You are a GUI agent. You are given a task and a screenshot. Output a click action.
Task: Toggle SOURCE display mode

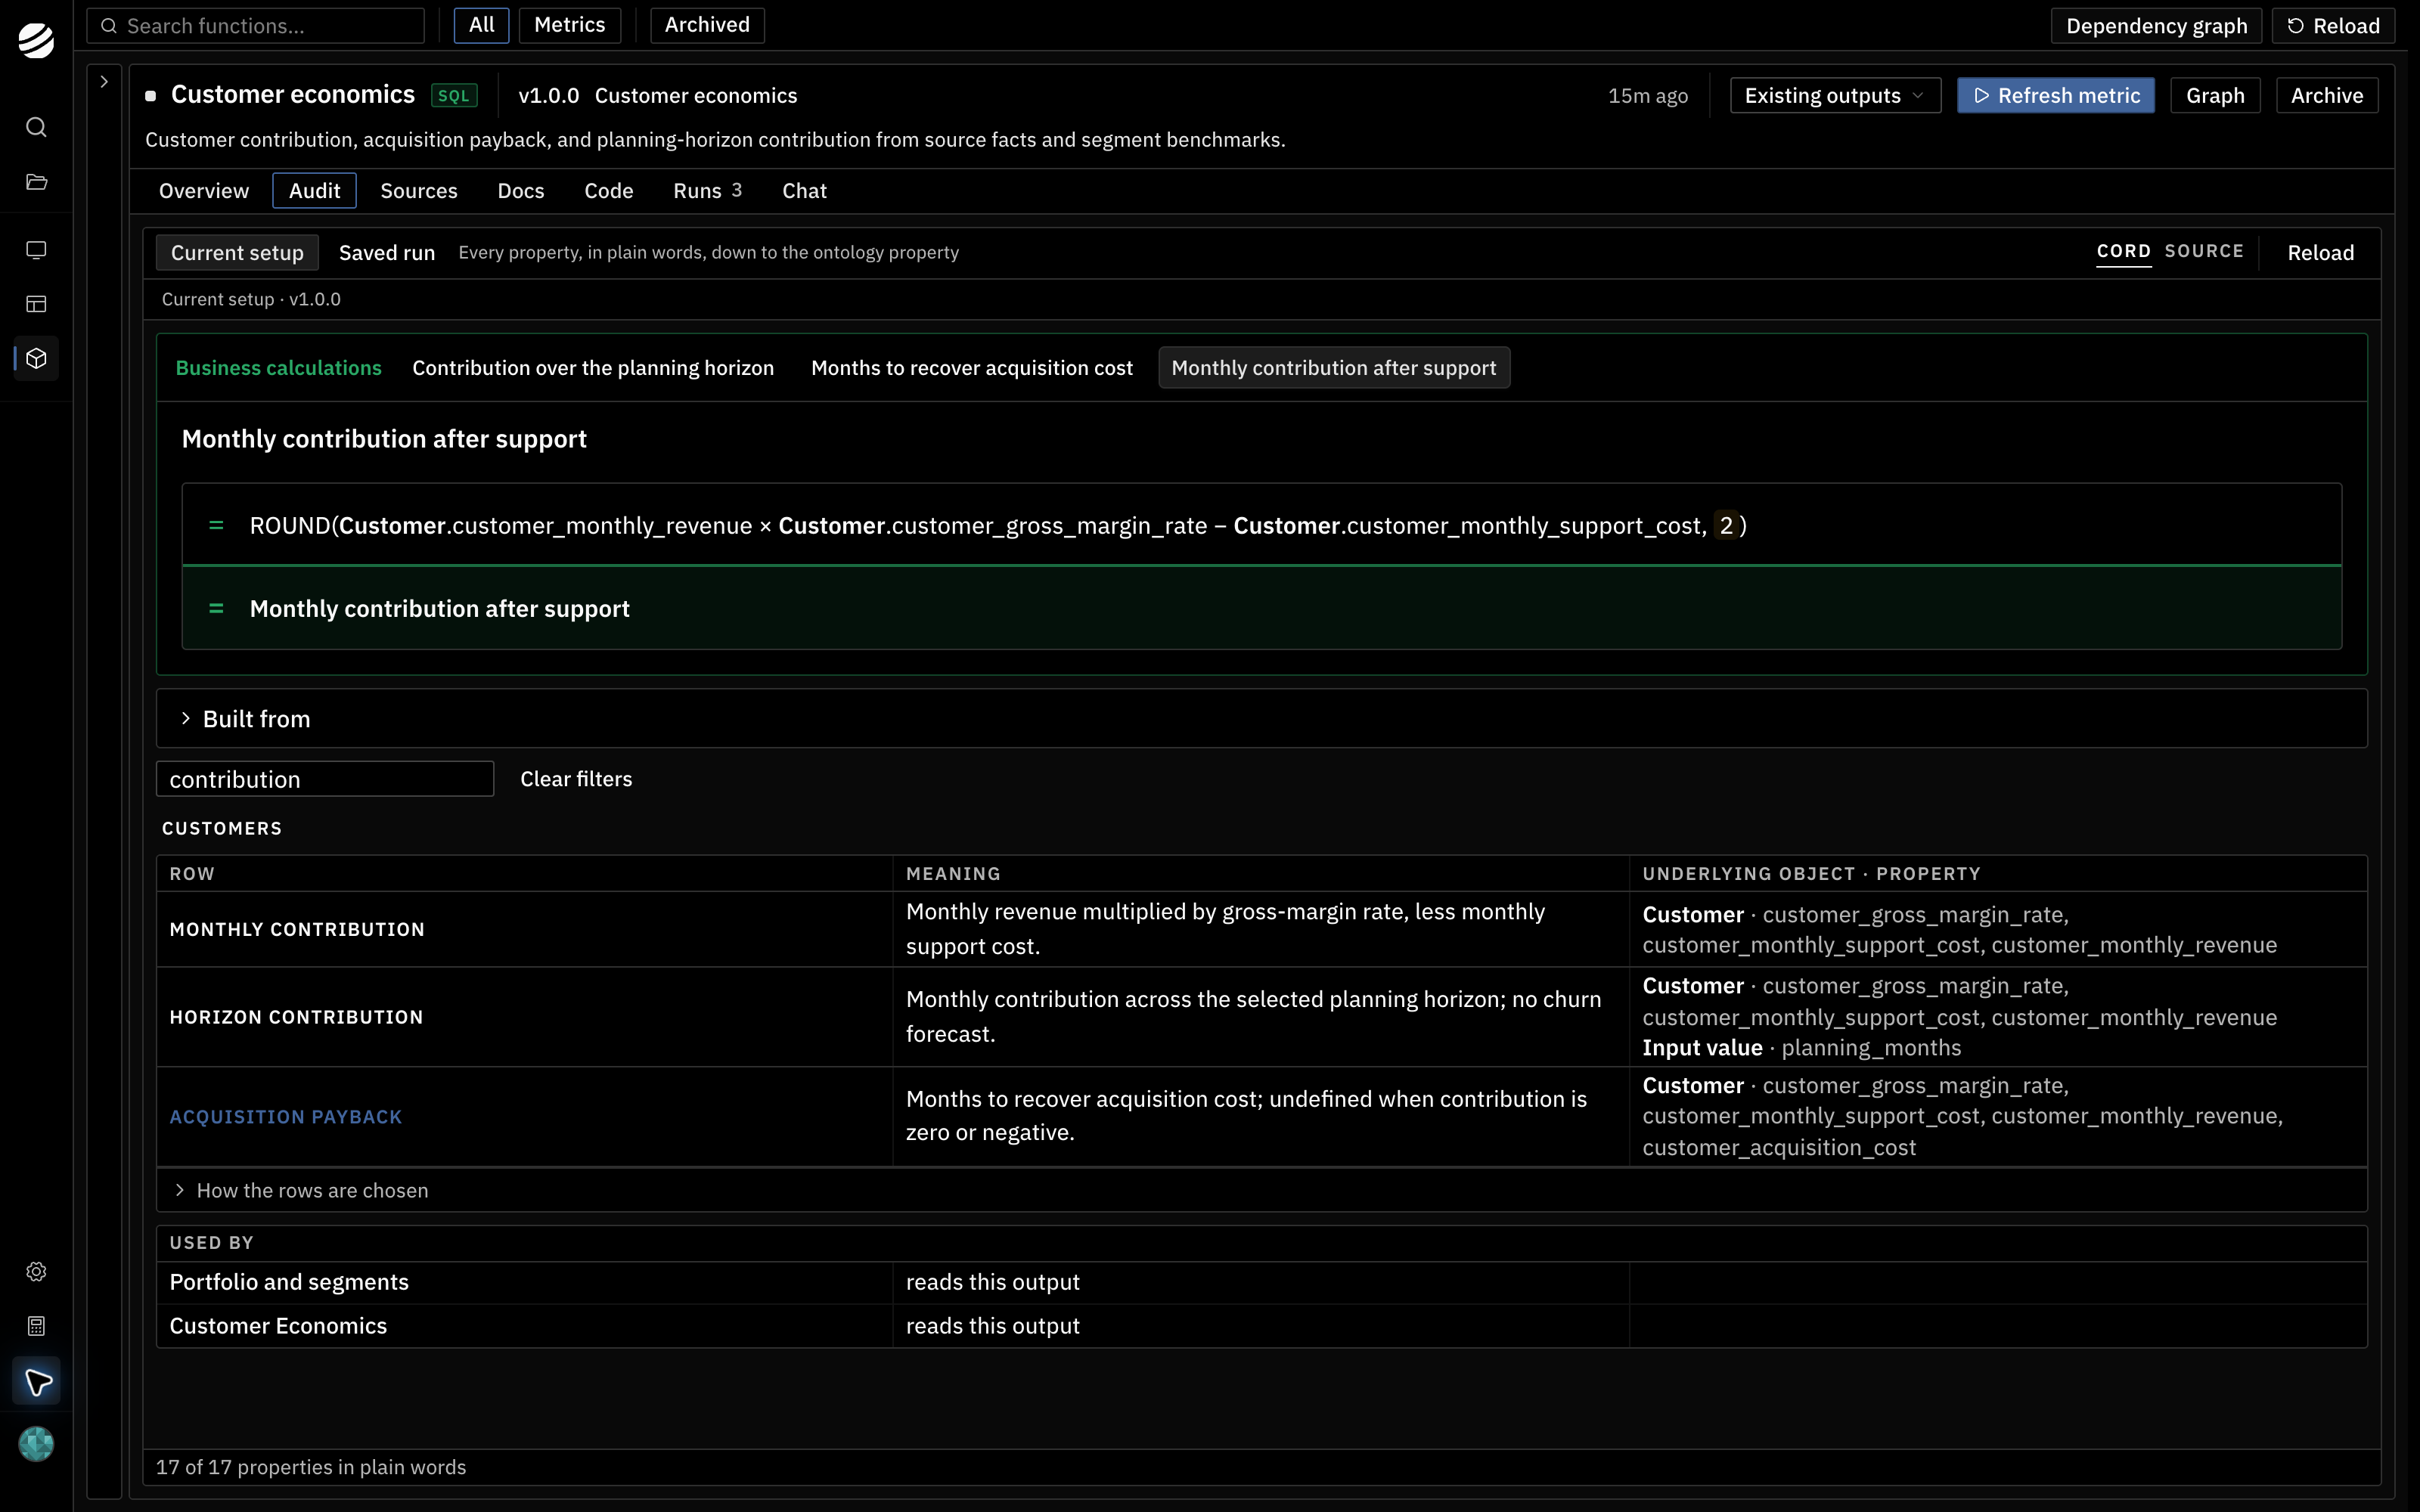tap(2204, 251)
